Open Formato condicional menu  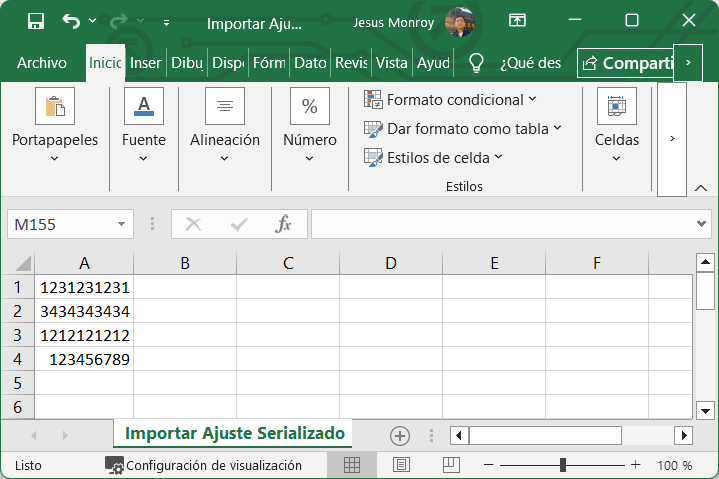[x=450, y=99]
